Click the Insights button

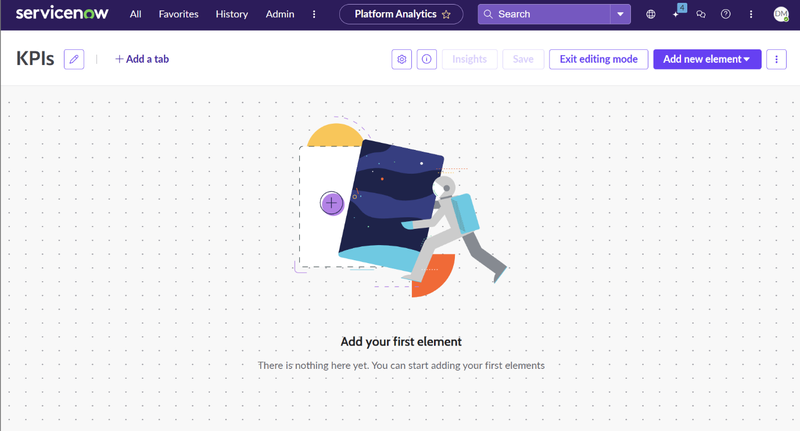pyautogui.click(x=469, y=59)
